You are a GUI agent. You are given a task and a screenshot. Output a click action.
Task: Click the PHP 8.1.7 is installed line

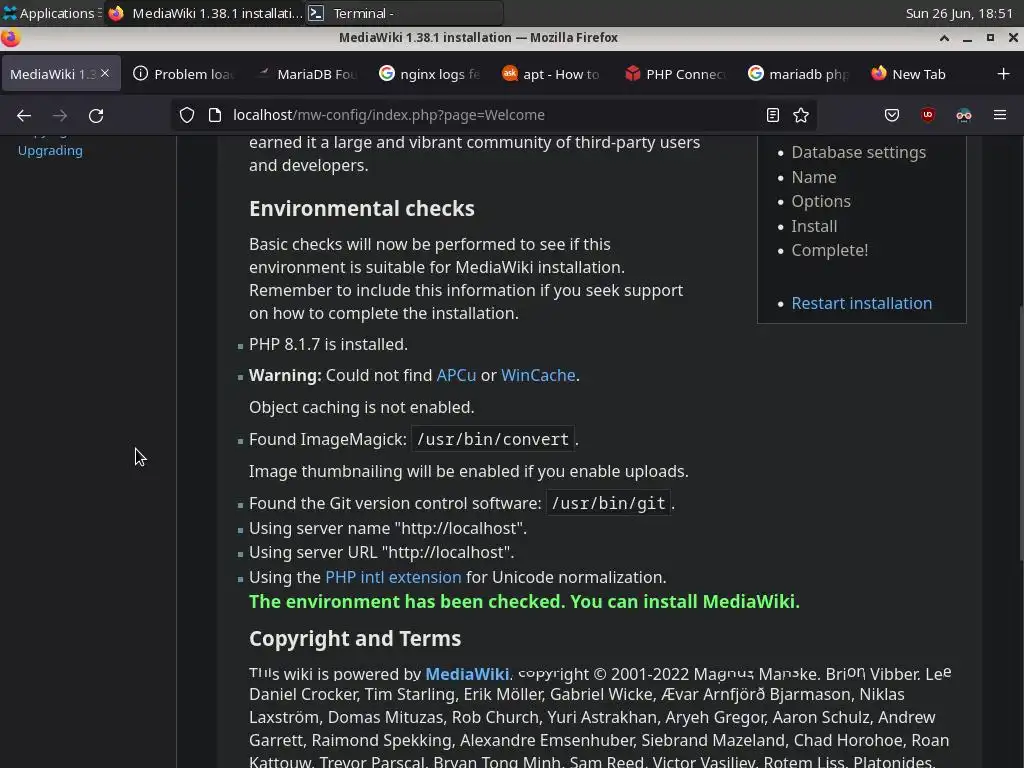coord(328,344)
